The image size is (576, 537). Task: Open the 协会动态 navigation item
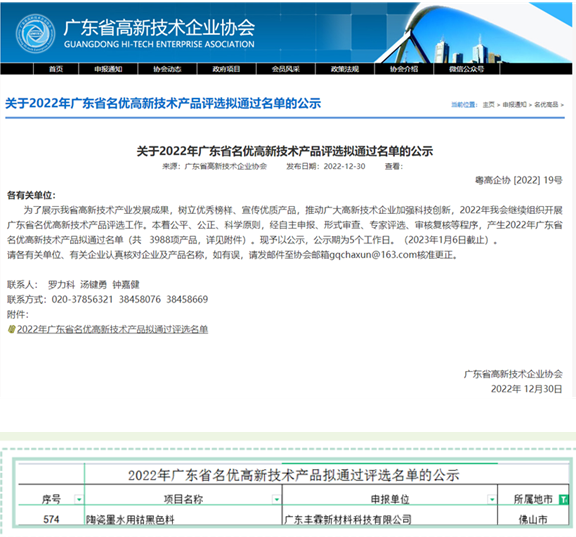[x=167, y=69]
